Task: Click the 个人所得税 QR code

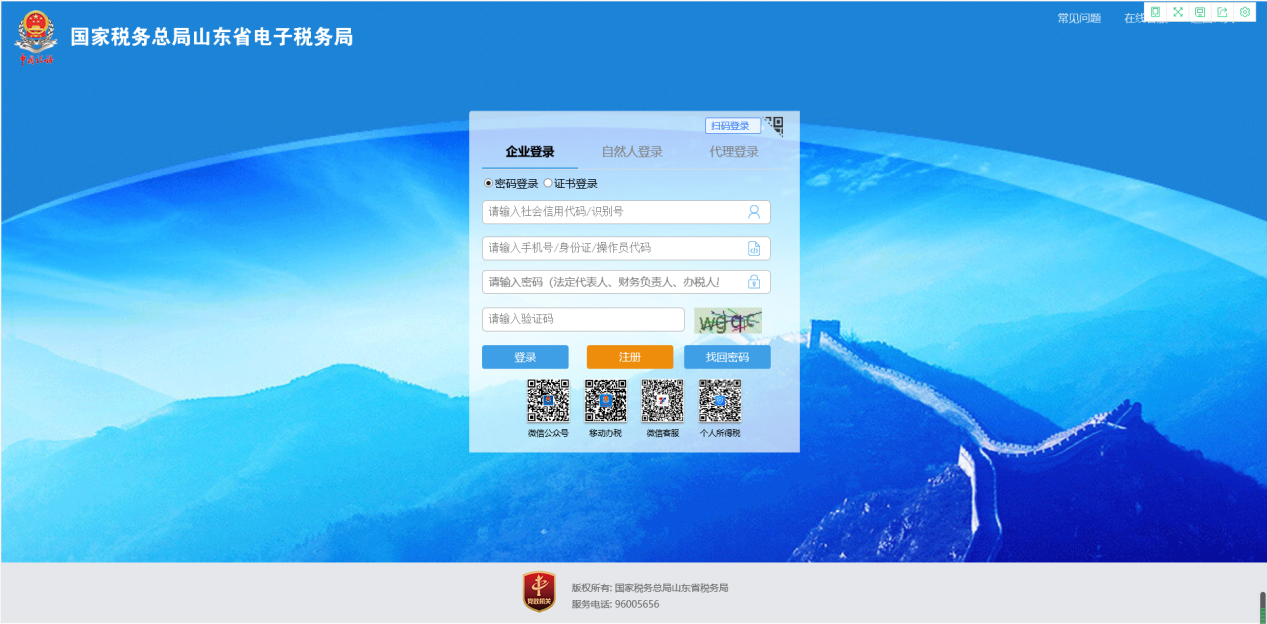Action: click(x=720, y=400)
